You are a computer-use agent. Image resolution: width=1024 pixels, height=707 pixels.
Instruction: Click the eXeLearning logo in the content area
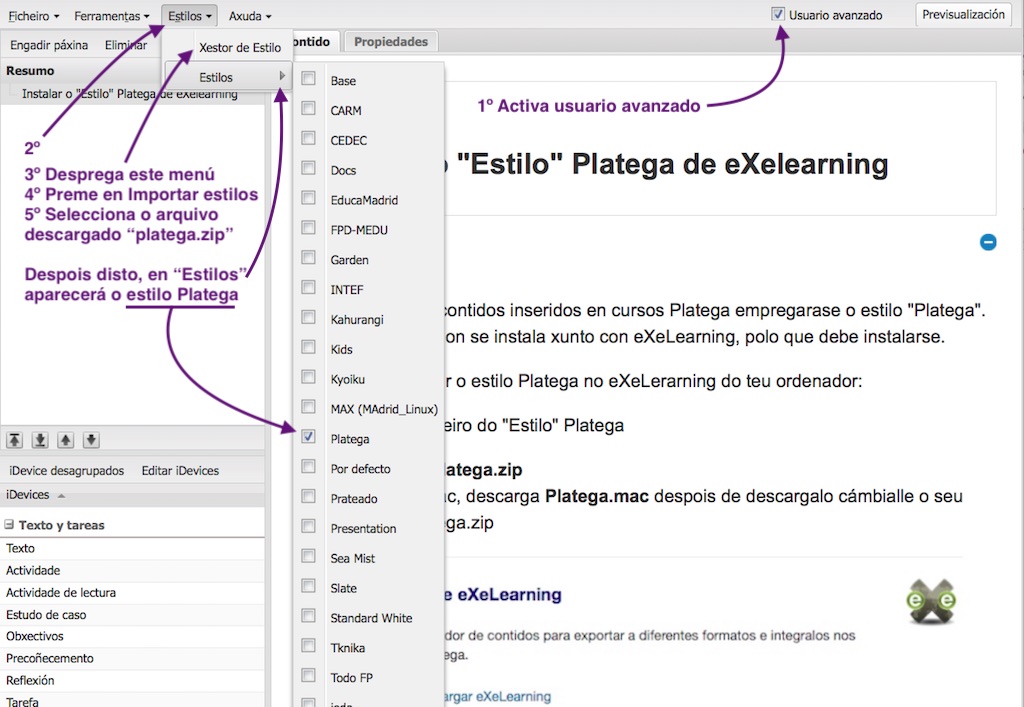click(x=931, y=601)
